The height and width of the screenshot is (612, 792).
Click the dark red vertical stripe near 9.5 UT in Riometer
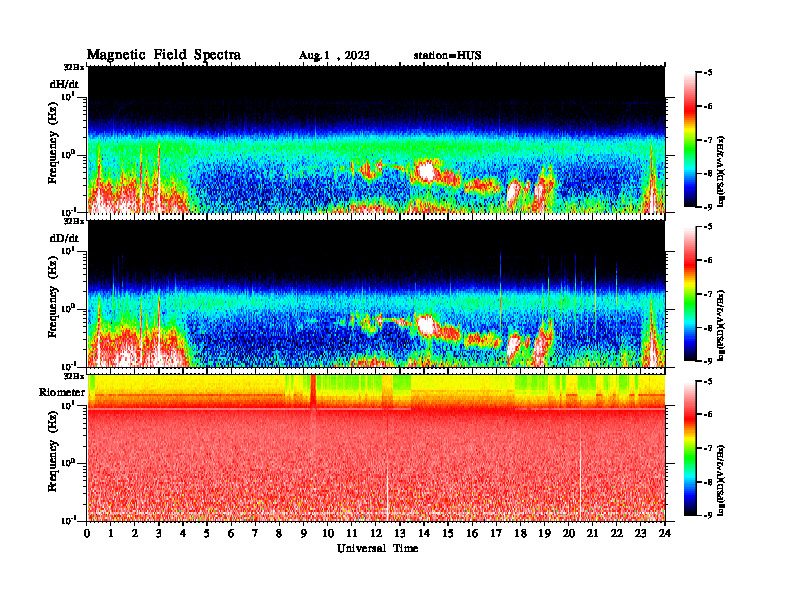tap(313, 390)
